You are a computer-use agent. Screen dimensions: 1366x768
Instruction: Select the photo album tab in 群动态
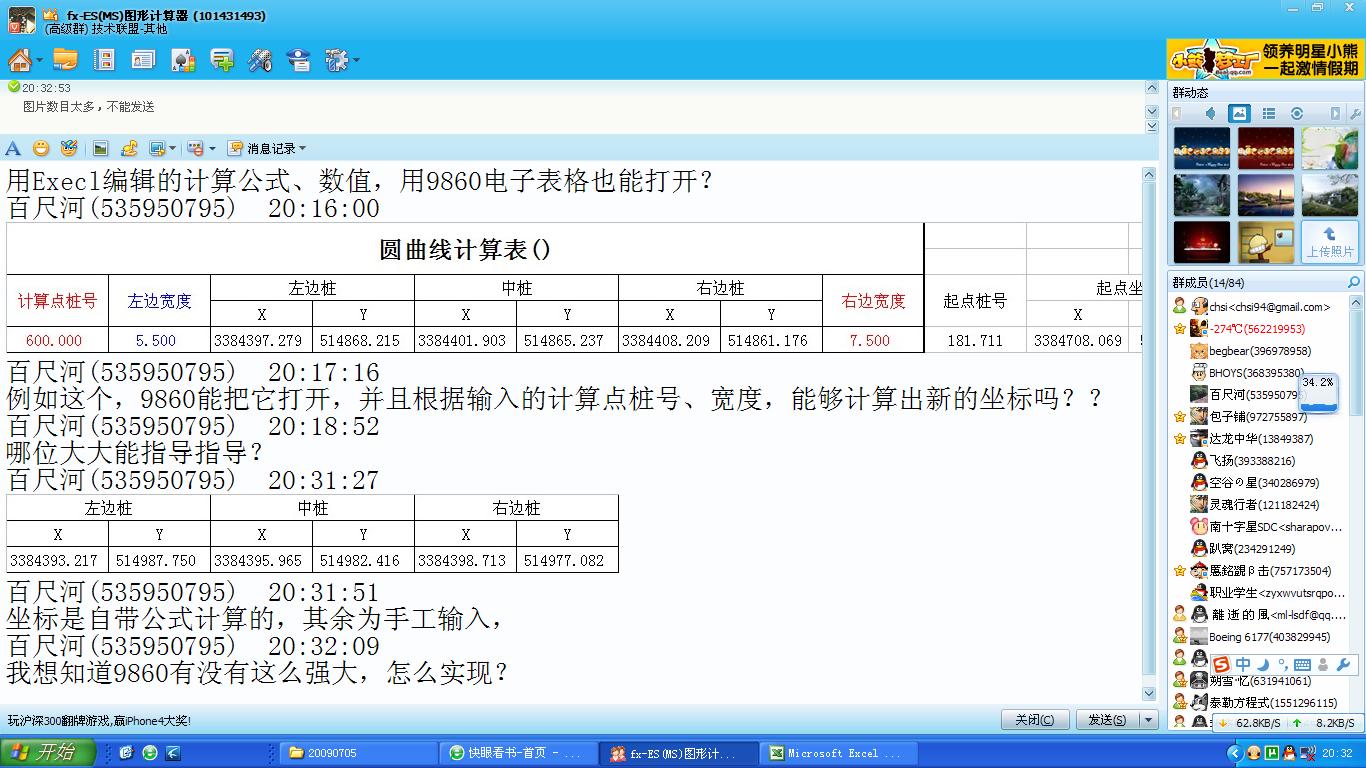click(x=1239, y=113)
